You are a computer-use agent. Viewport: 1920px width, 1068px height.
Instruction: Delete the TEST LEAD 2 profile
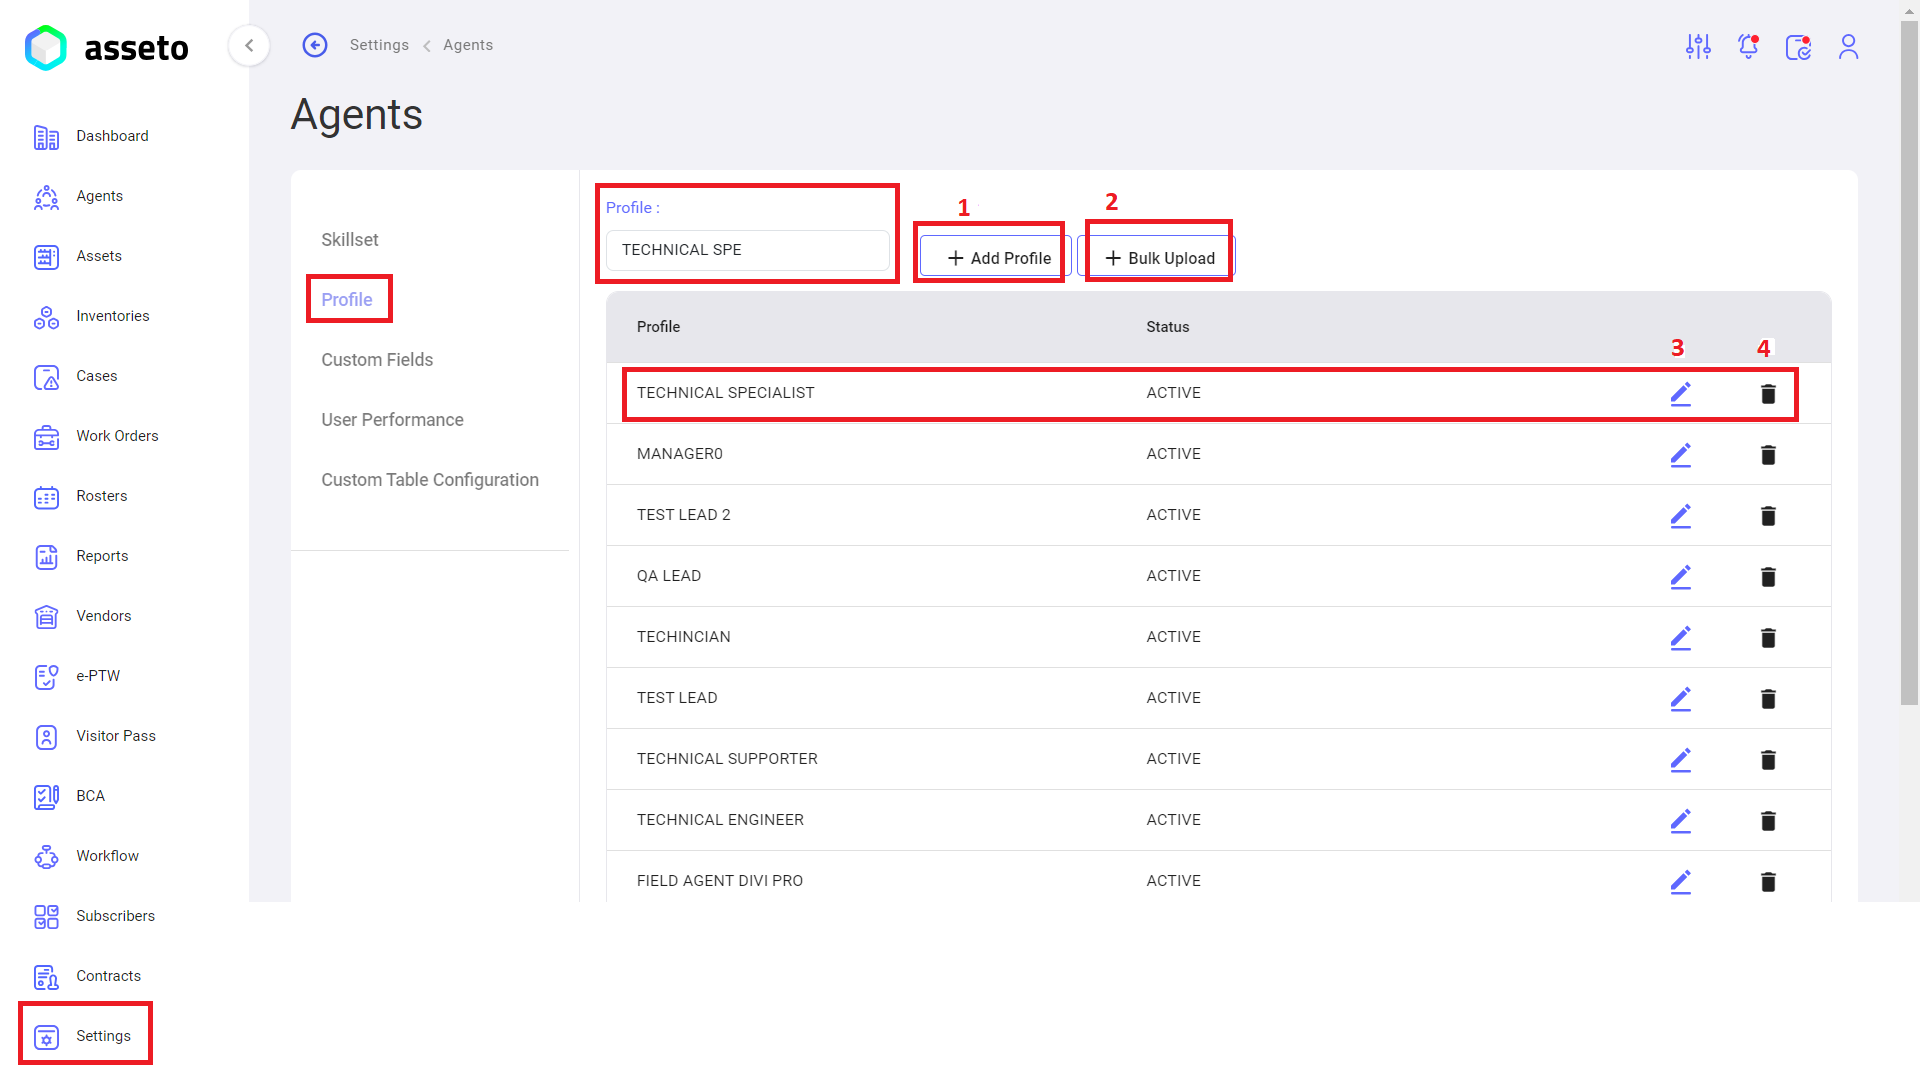pos(1768,516)
